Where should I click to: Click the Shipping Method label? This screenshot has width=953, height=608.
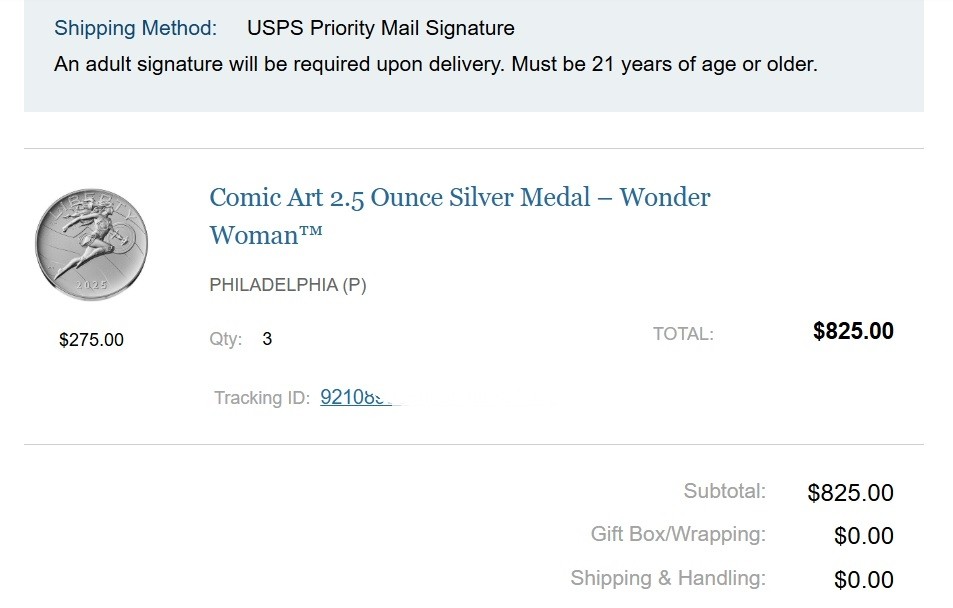[135, 28]
